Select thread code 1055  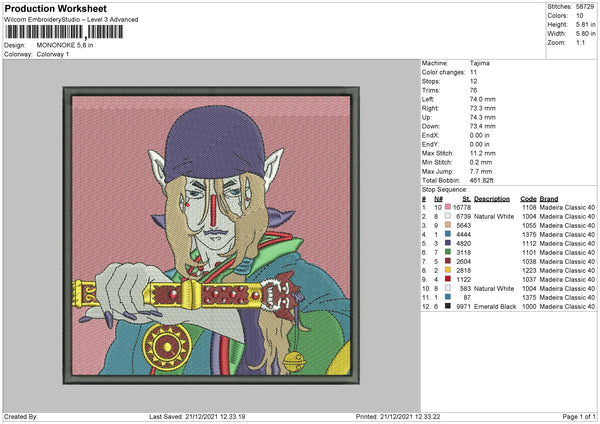coord(529,225)
